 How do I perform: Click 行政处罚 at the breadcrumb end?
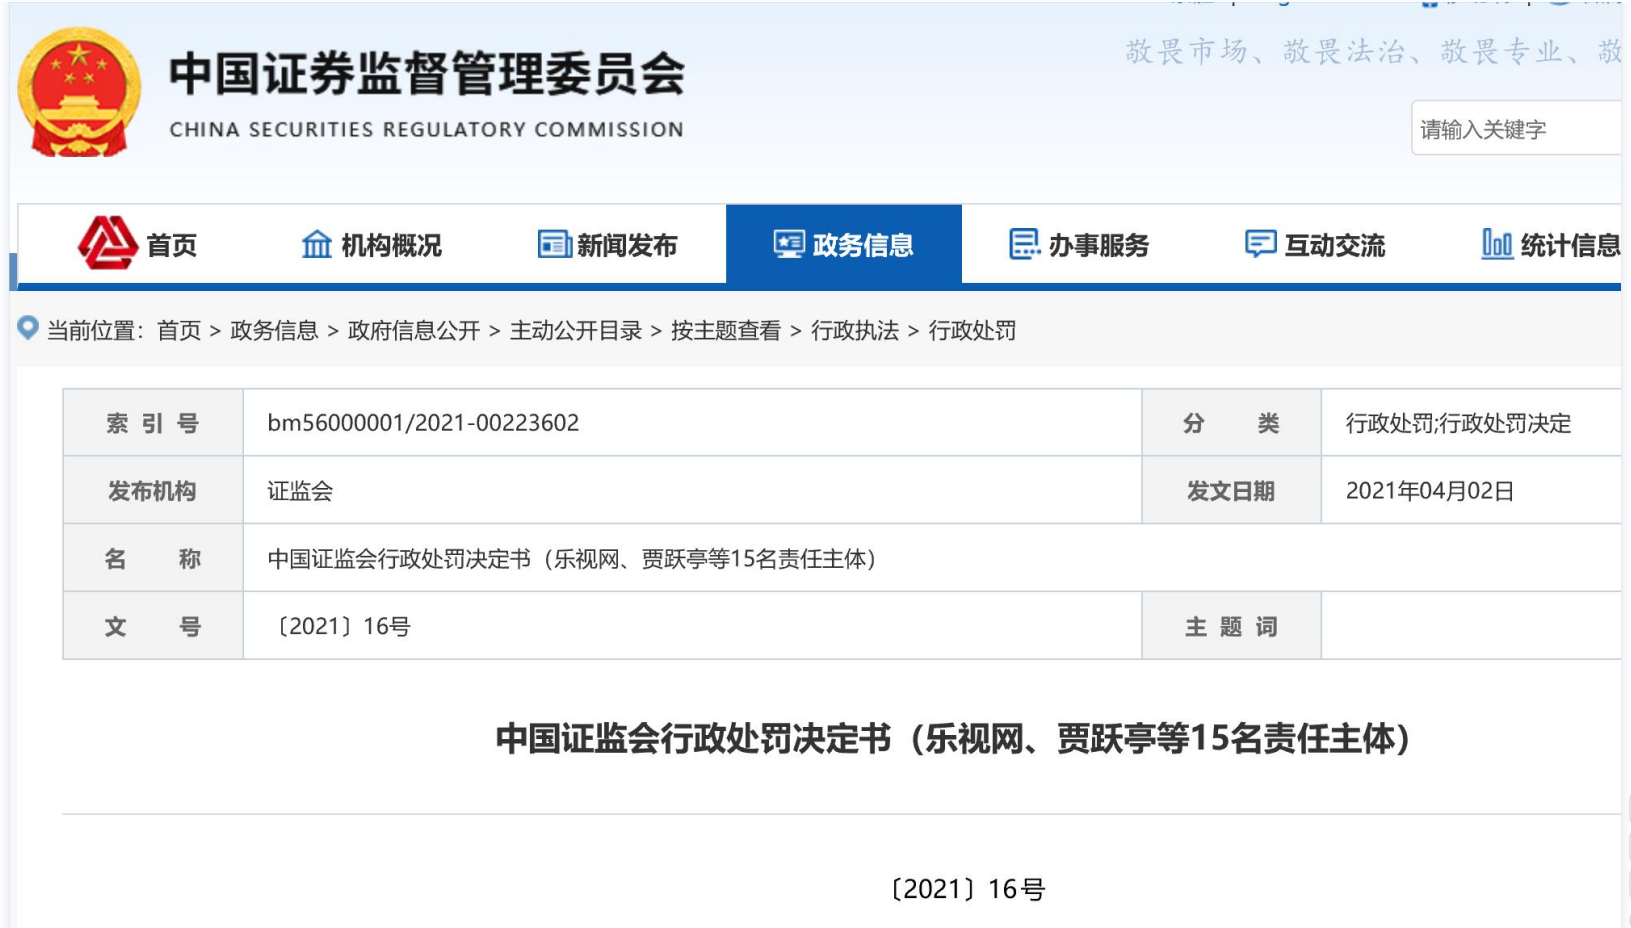point(972,331)
